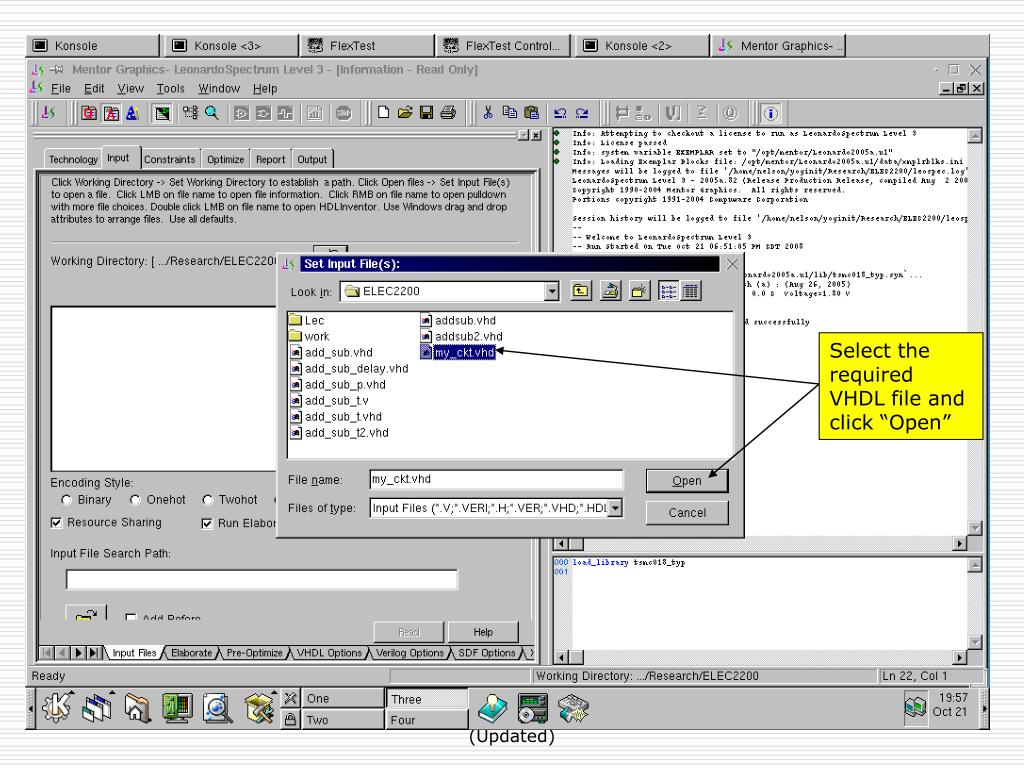Expand the Look in ELEC2200 dropdown
Screen dimensions: 1024x768
[552, 291]
